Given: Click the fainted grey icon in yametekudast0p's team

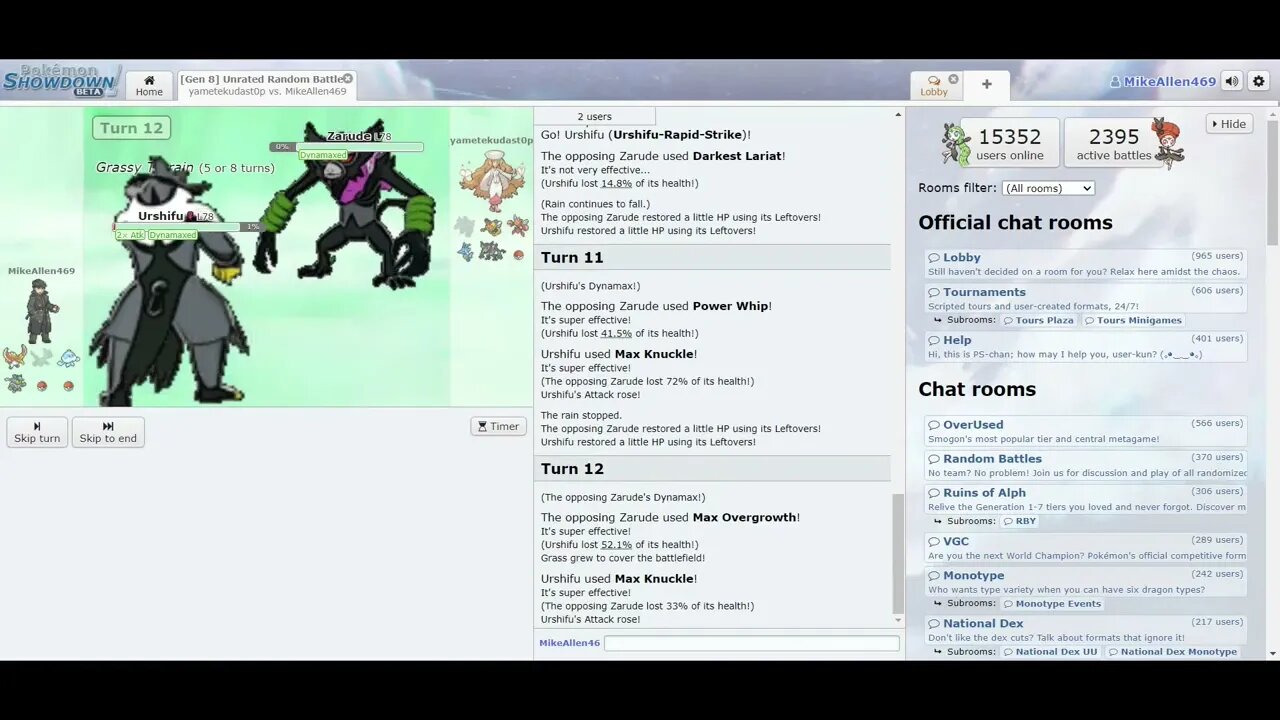Looking at the screenshot, I should click(x=465, y=227).
